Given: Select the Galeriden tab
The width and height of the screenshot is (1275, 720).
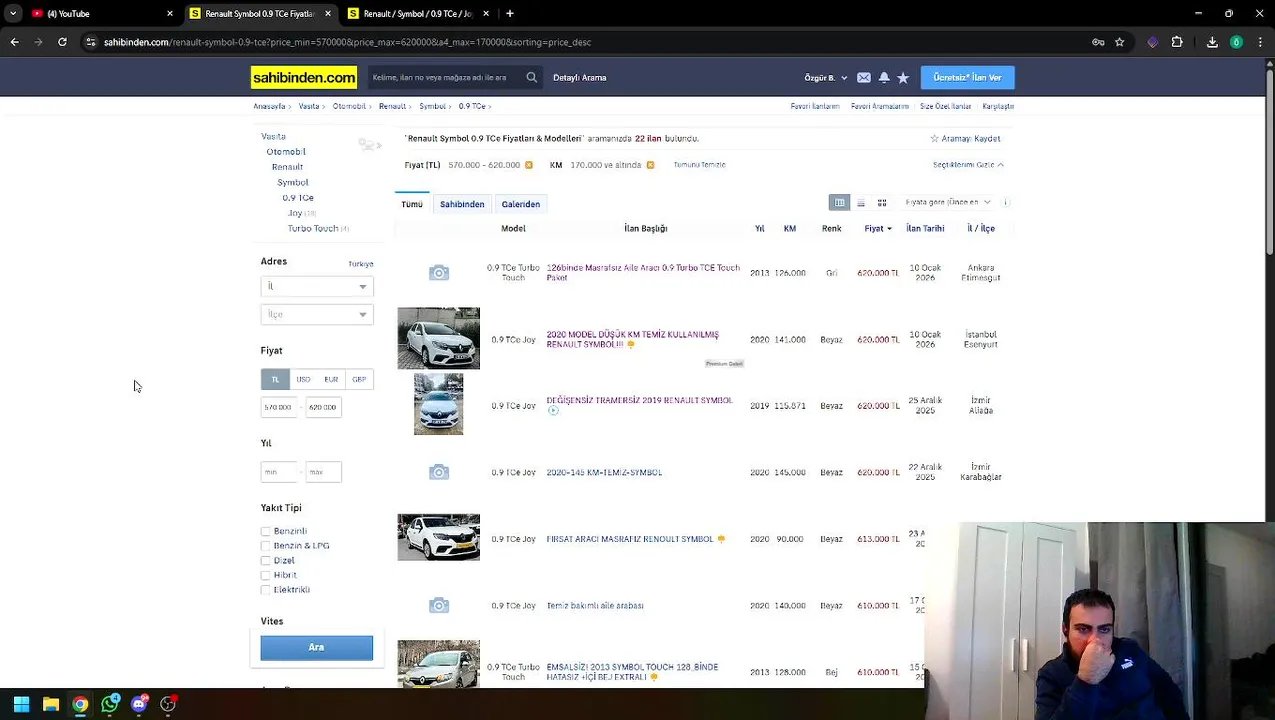Looking at the screenshot, I should click(520, 204).
